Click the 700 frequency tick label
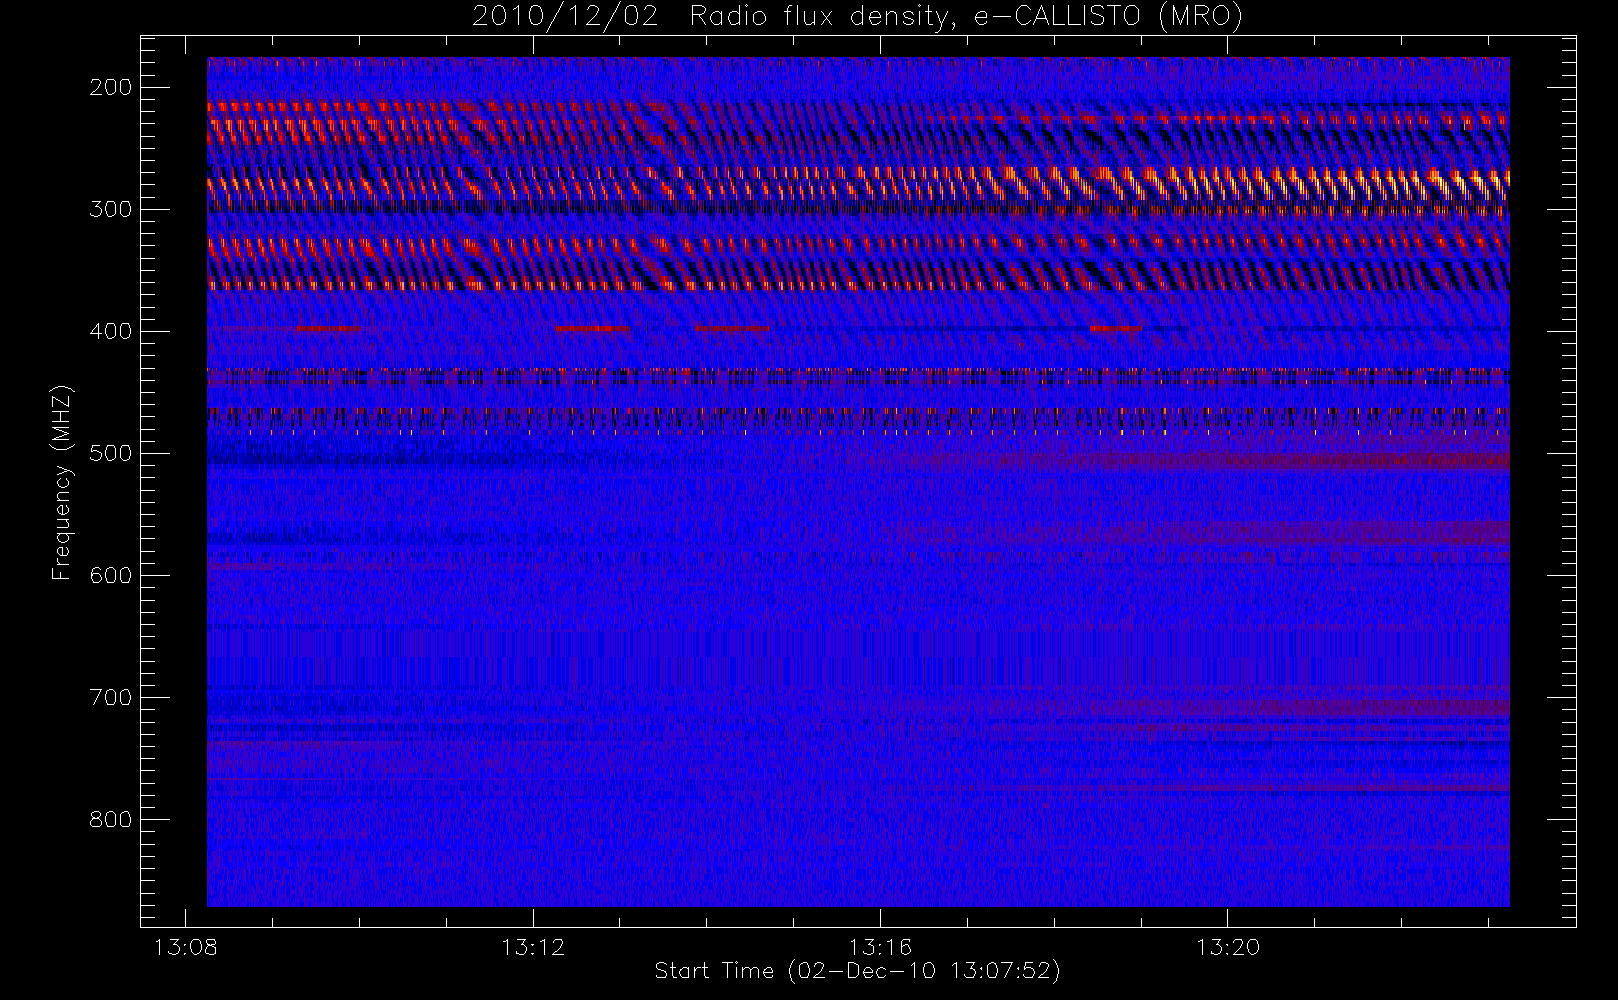Screen dimensions: 1618x1000 (x=111, y=697)
